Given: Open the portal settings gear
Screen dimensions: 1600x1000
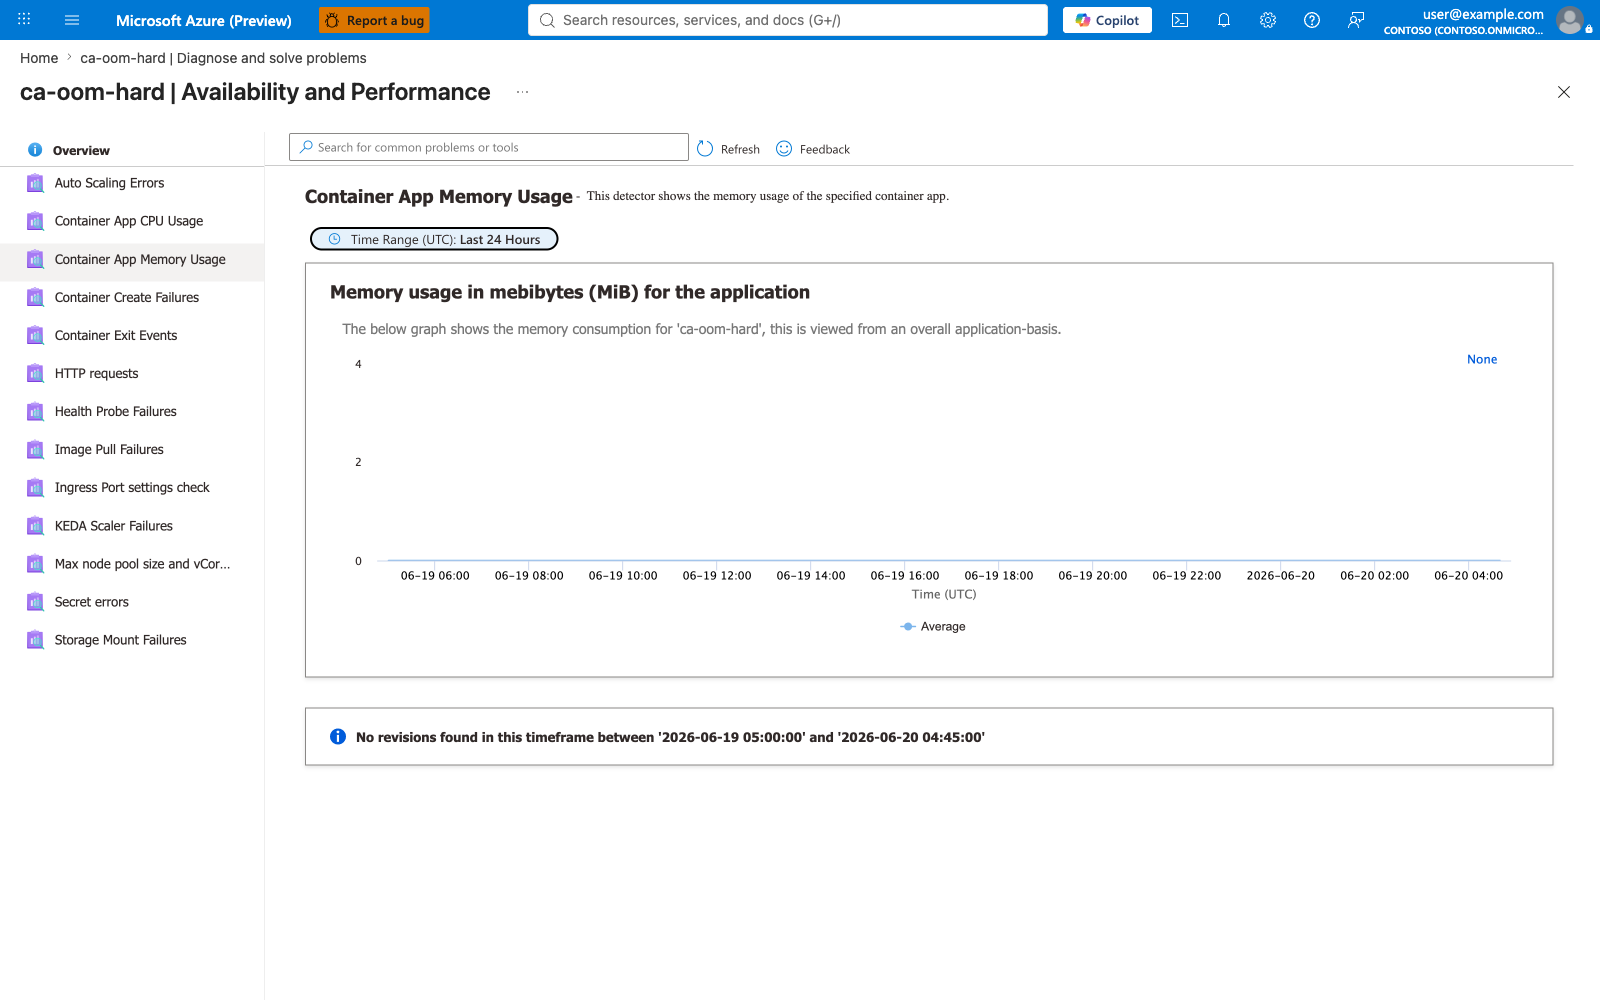Looking at the screenshot, I should [1268, 20].
